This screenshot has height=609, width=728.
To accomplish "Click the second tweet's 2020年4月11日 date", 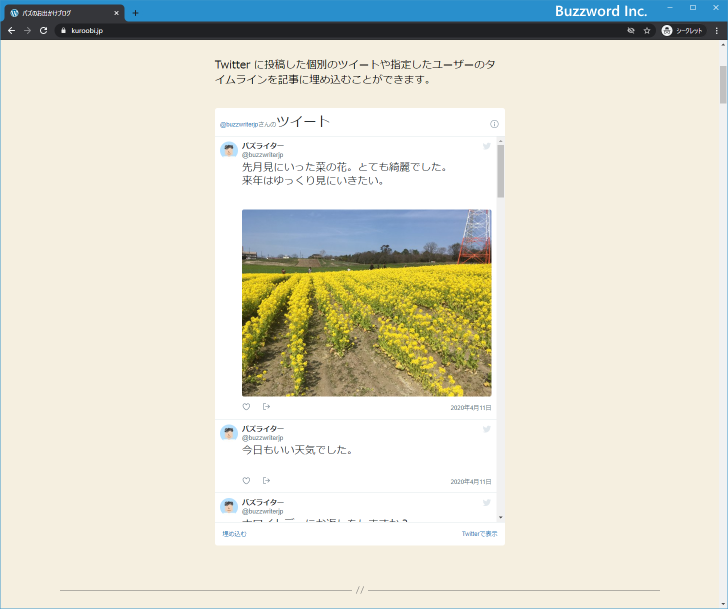I will [x=471, y=481].
